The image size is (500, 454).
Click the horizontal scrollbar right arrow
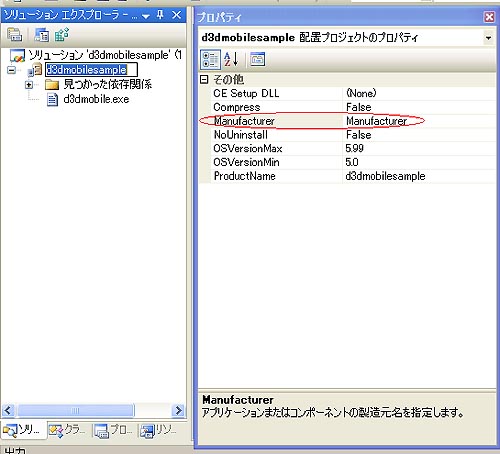pyautogui.click(x=179, y=410)
